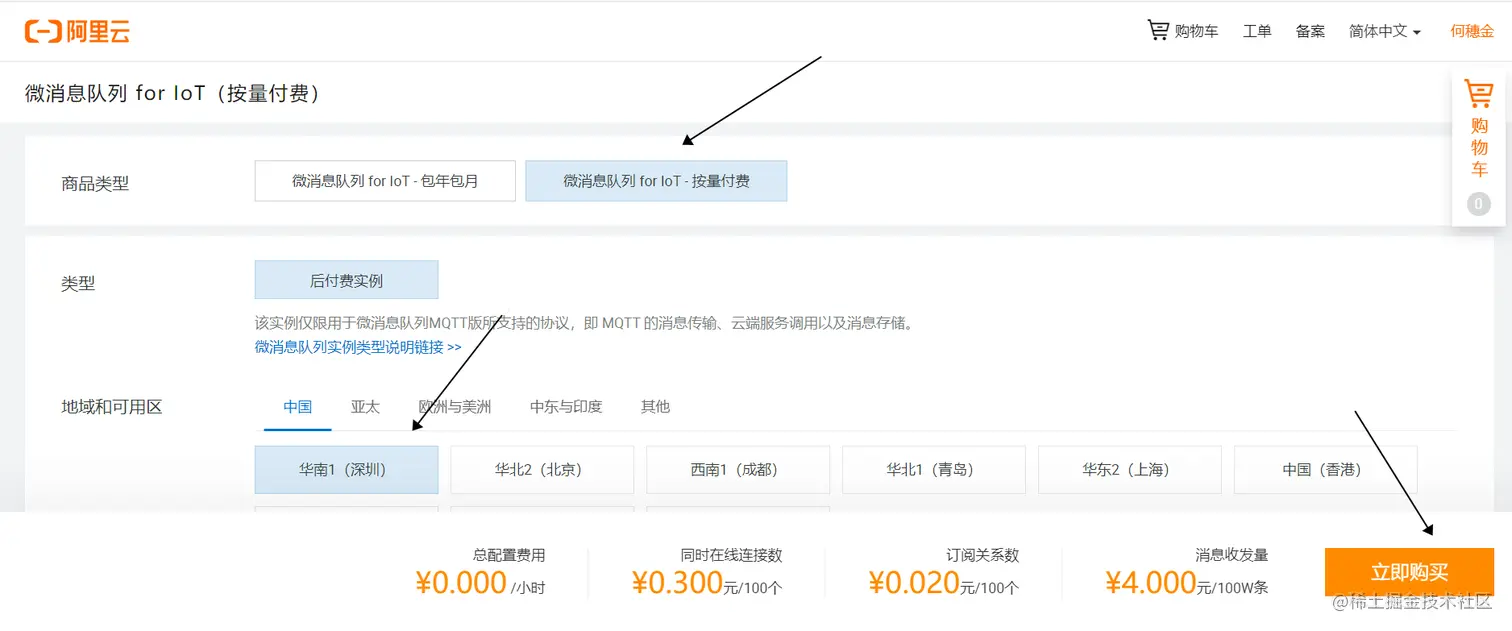The width and height of the screenshot is (1512, 631).
Task: Click the cart count badge 0
Action: click(x=1479, y=204)
